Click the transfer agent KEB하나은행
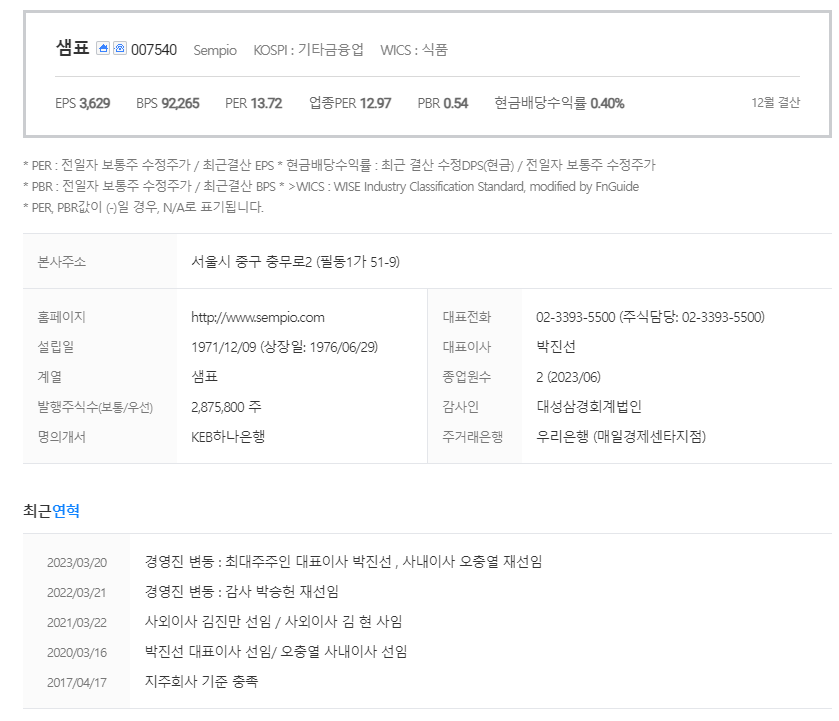This screenshot has width=839, height=721. (228, 437)
